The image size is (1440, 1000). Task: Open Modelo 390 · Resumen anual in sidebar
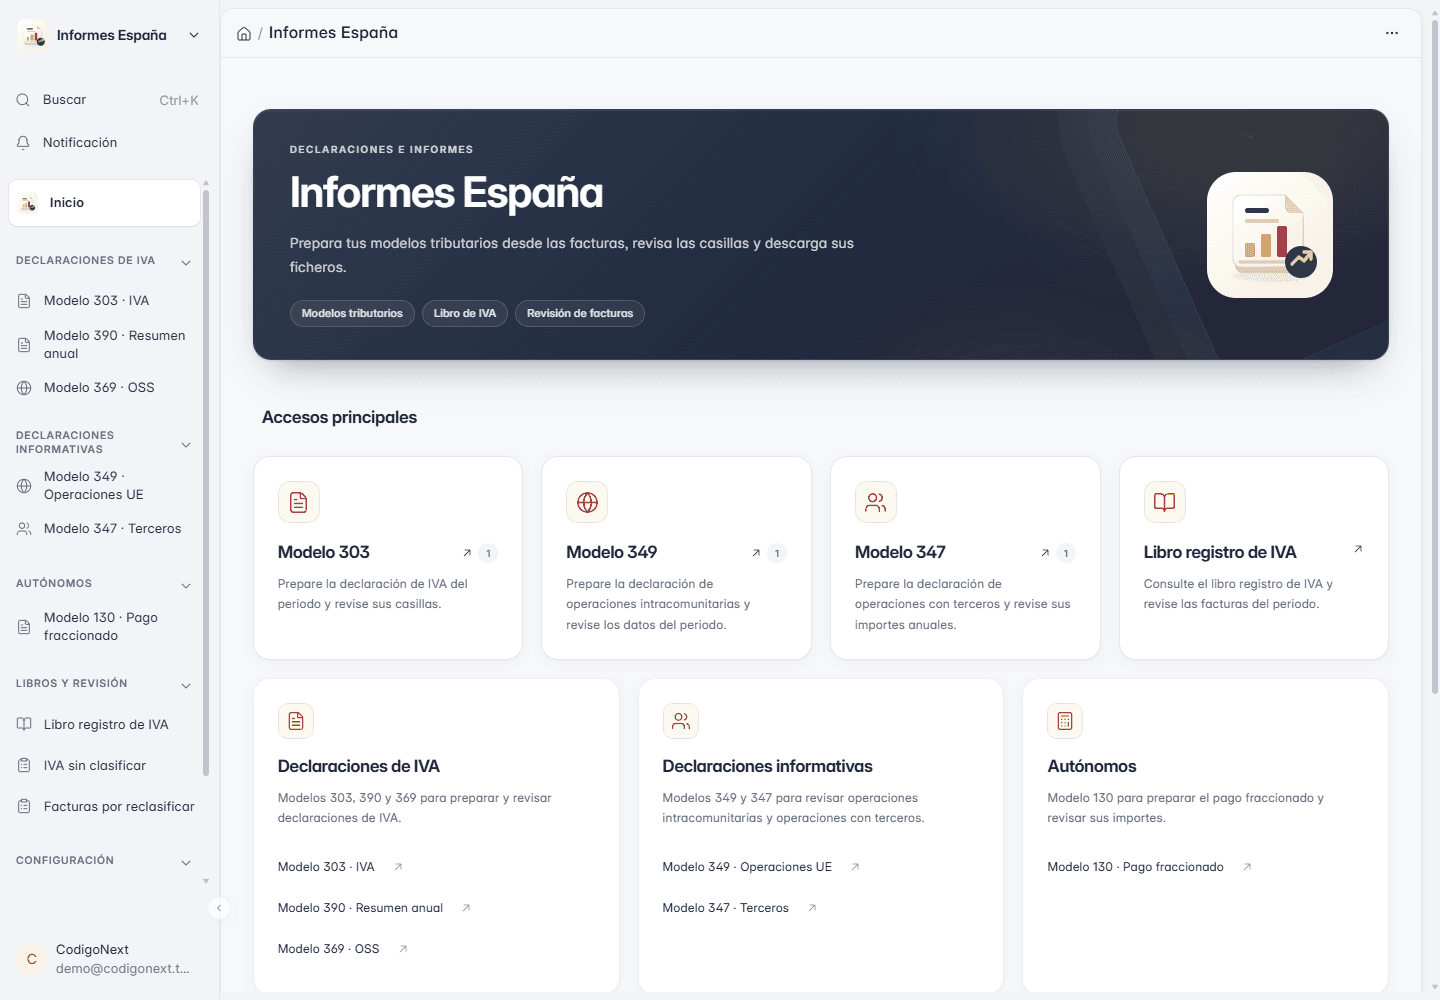coord(104,345)
